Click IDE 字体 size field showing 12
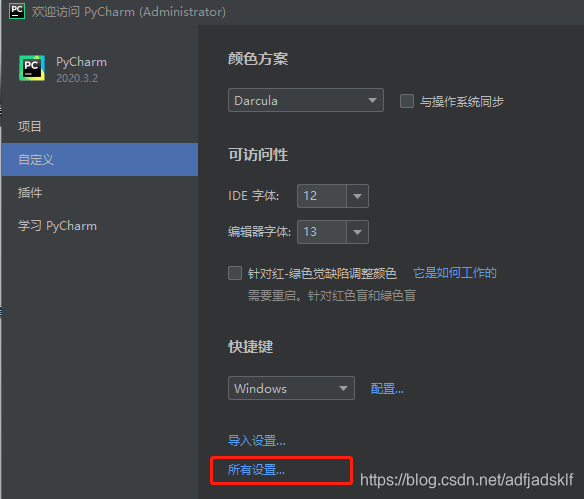Viewport: 584px width, 499px height. tap(322, 196)
